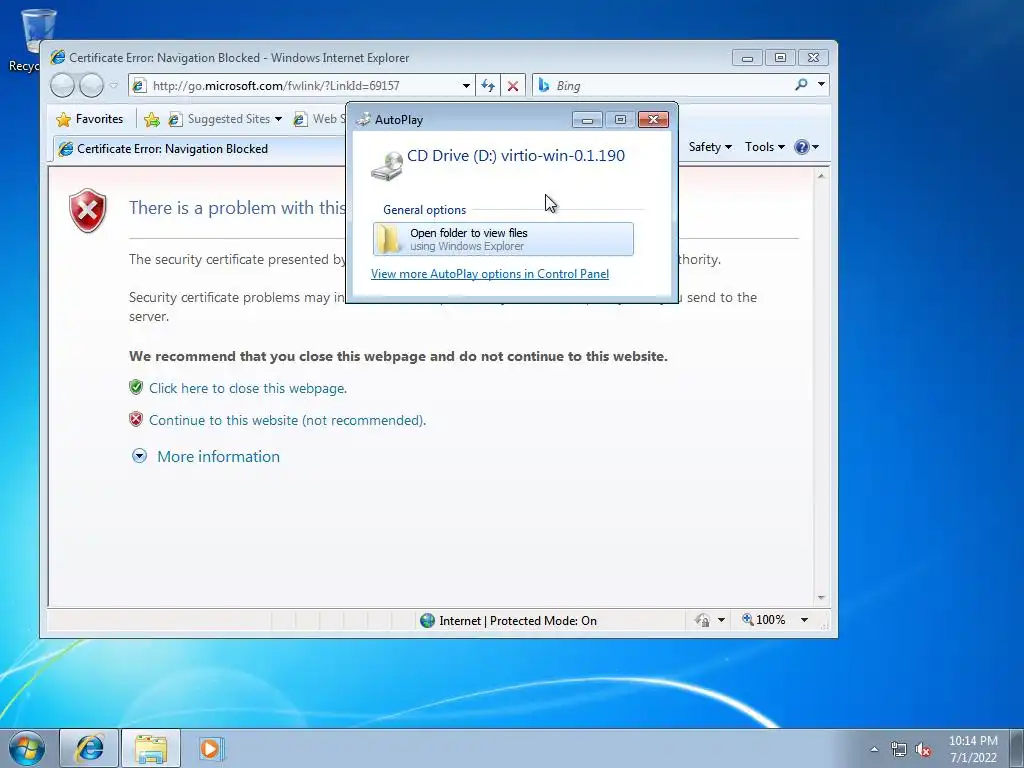Viewport: 1024px width, 768px height.
Task: Click in the Bing search box
Action: [x=663, y=86]
